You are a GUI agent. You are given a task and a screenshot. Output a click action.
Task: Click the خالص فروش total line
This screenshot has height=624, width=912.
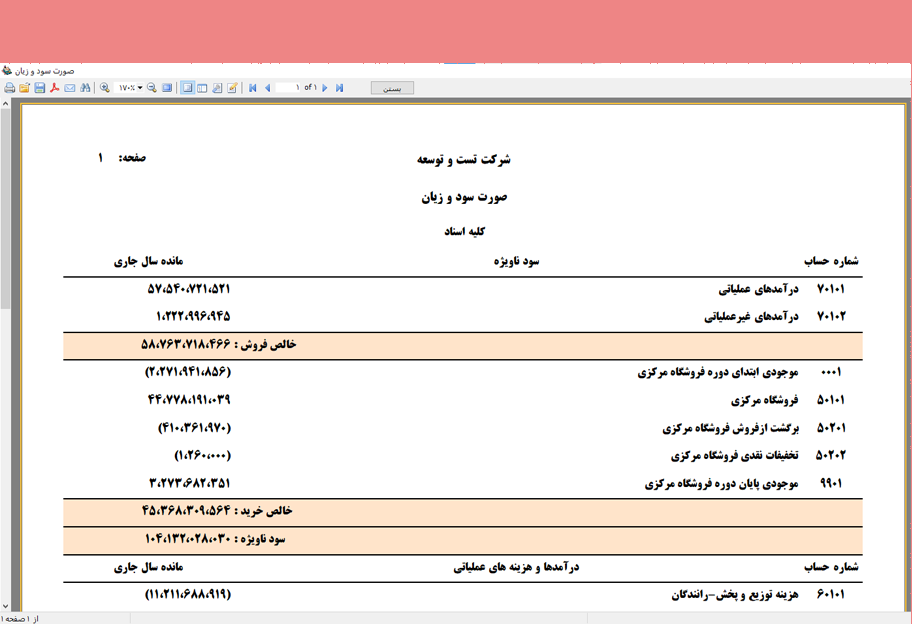click(463, 345)
